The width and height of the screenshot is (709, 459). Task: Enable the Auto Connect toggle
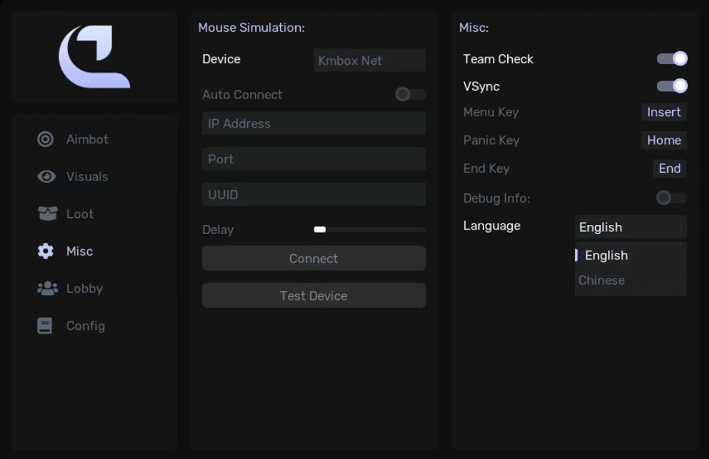pyautogui.click(x=410, y=94)
